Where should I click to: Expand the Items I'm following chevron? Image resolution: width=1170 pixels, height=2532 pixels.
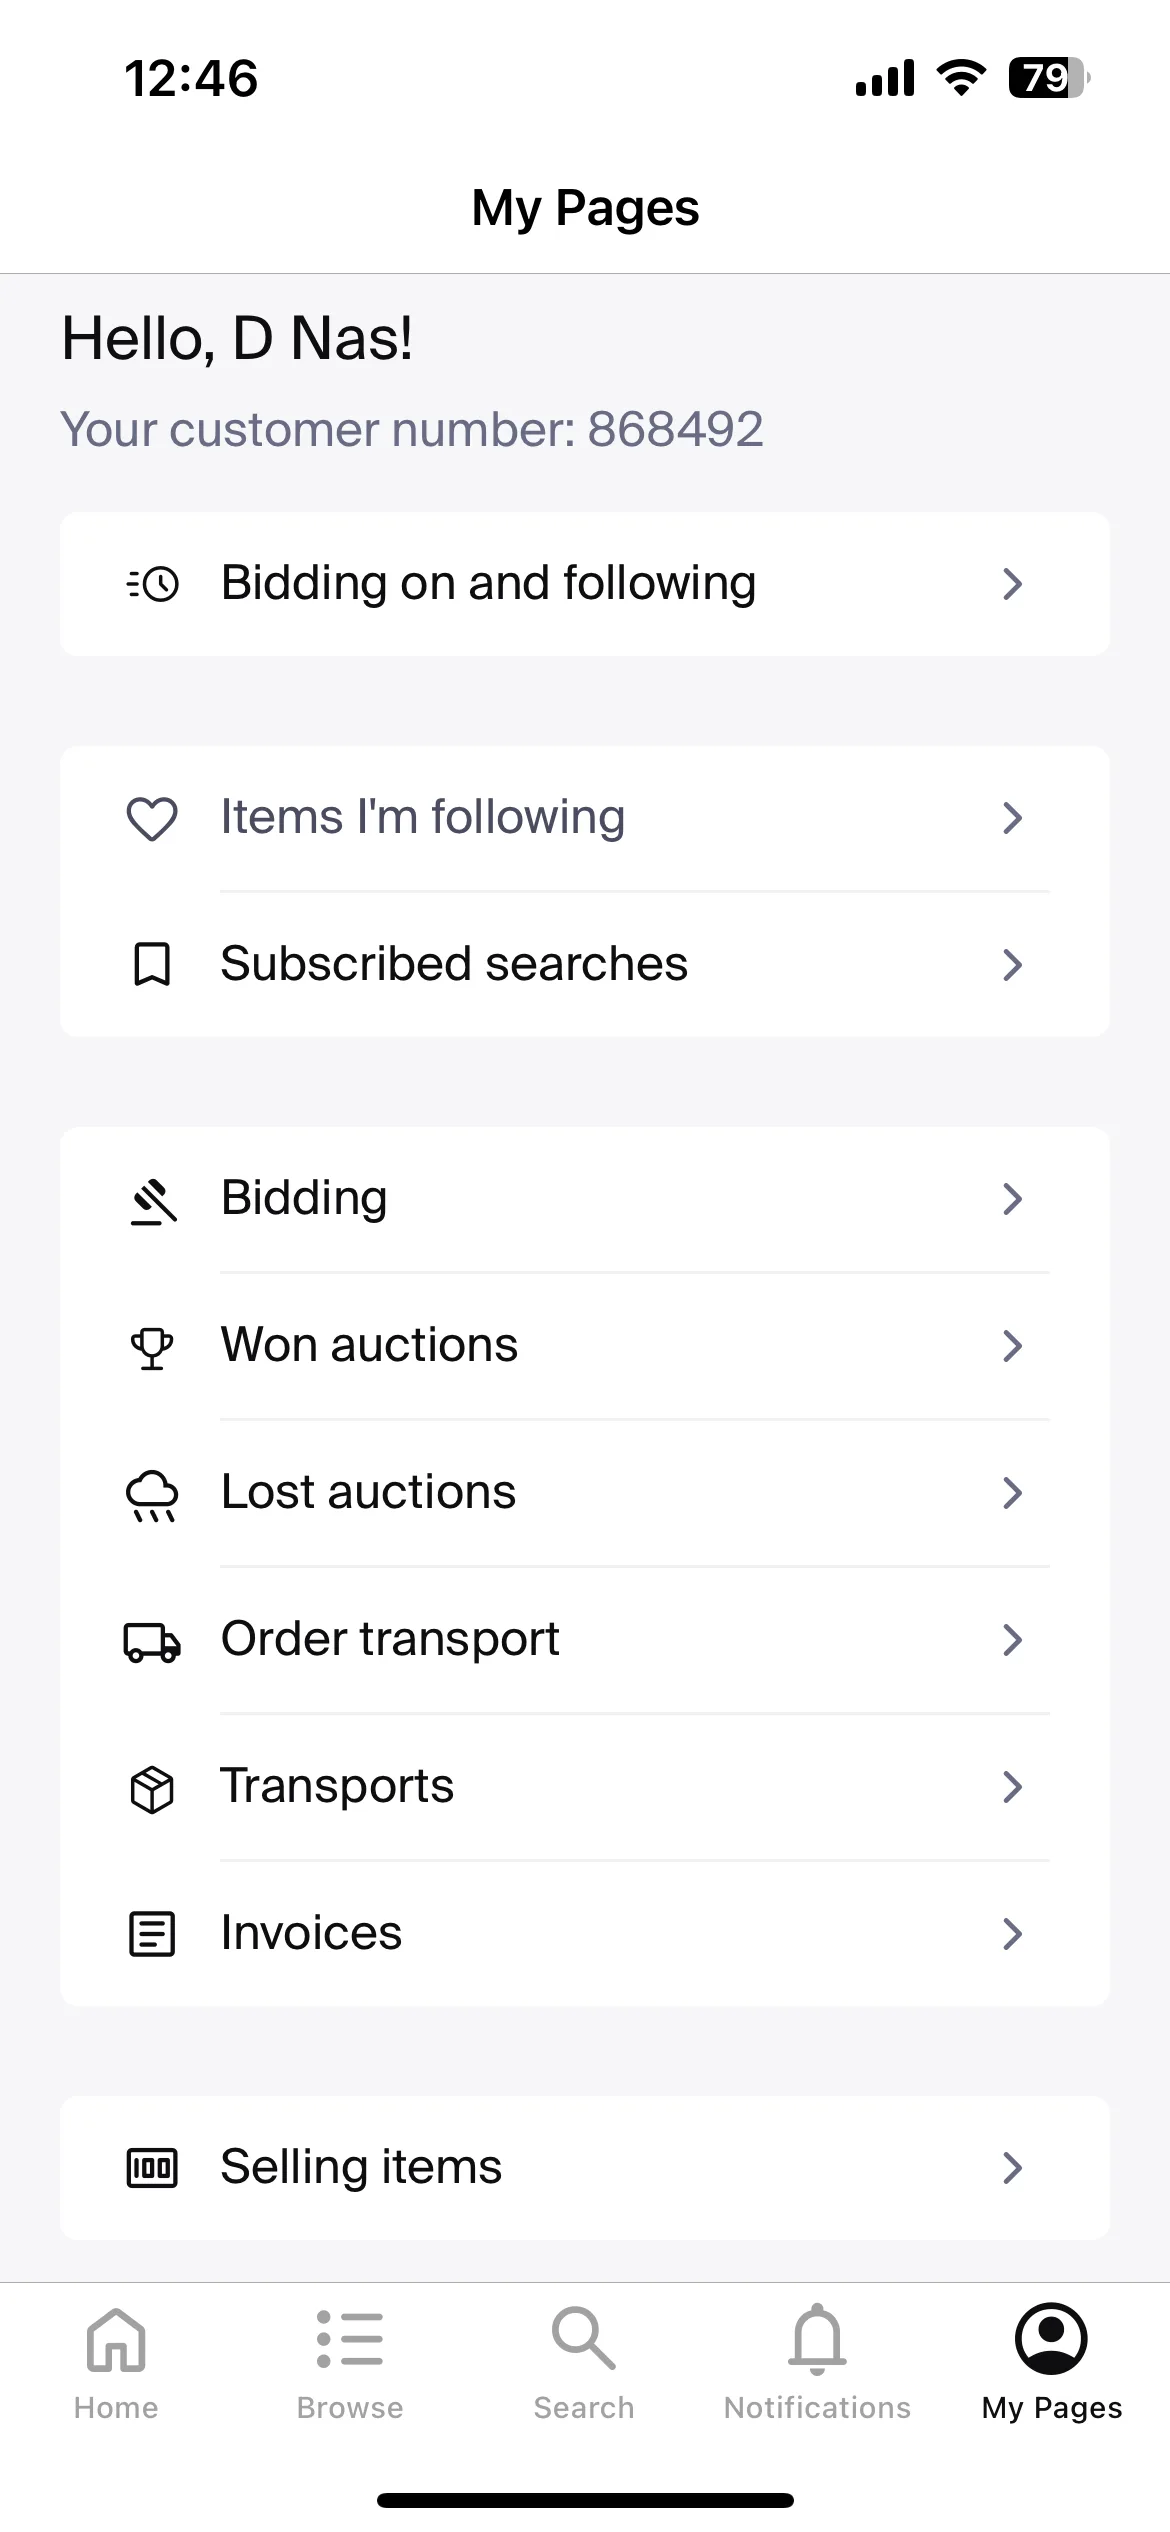(x=1012, y=818)
